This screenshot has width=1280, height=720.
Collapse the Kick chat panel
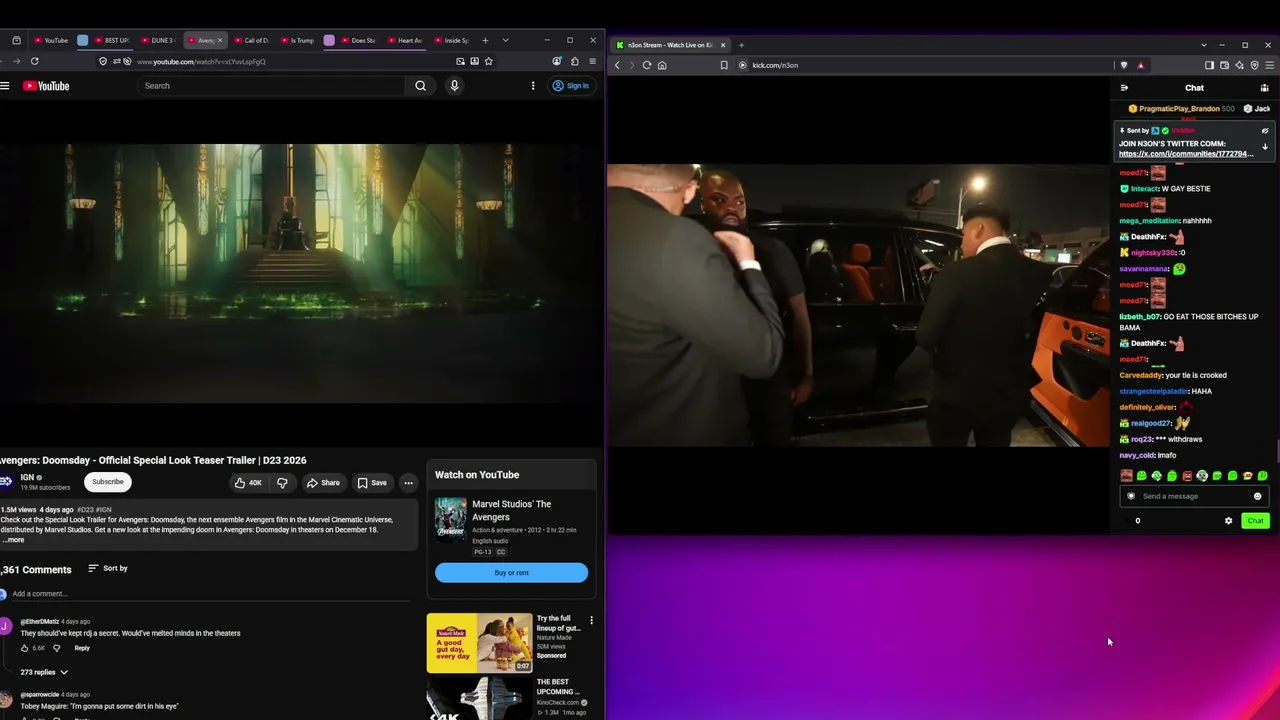pyautogui.click(x=1124, y=88)
